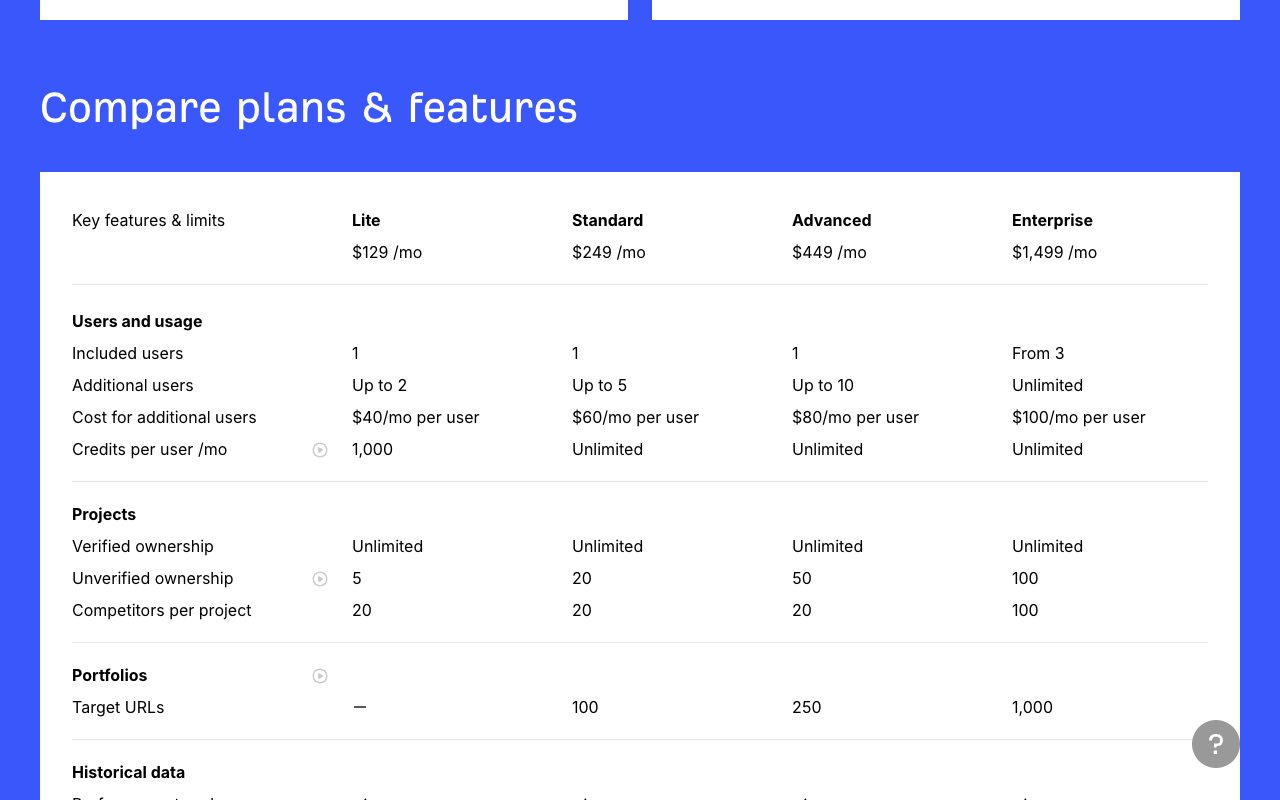The width and height of the screenshot is (1280, 800).
Task: Open the help question mark button
Action: pyautogui.click(x=1216, y=744)
